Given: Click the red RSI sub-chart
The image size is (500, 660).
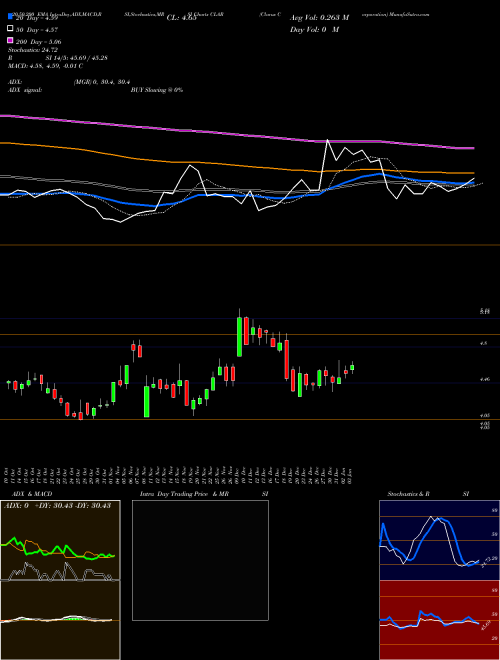Looking at the screenshot, I should 439,620.
